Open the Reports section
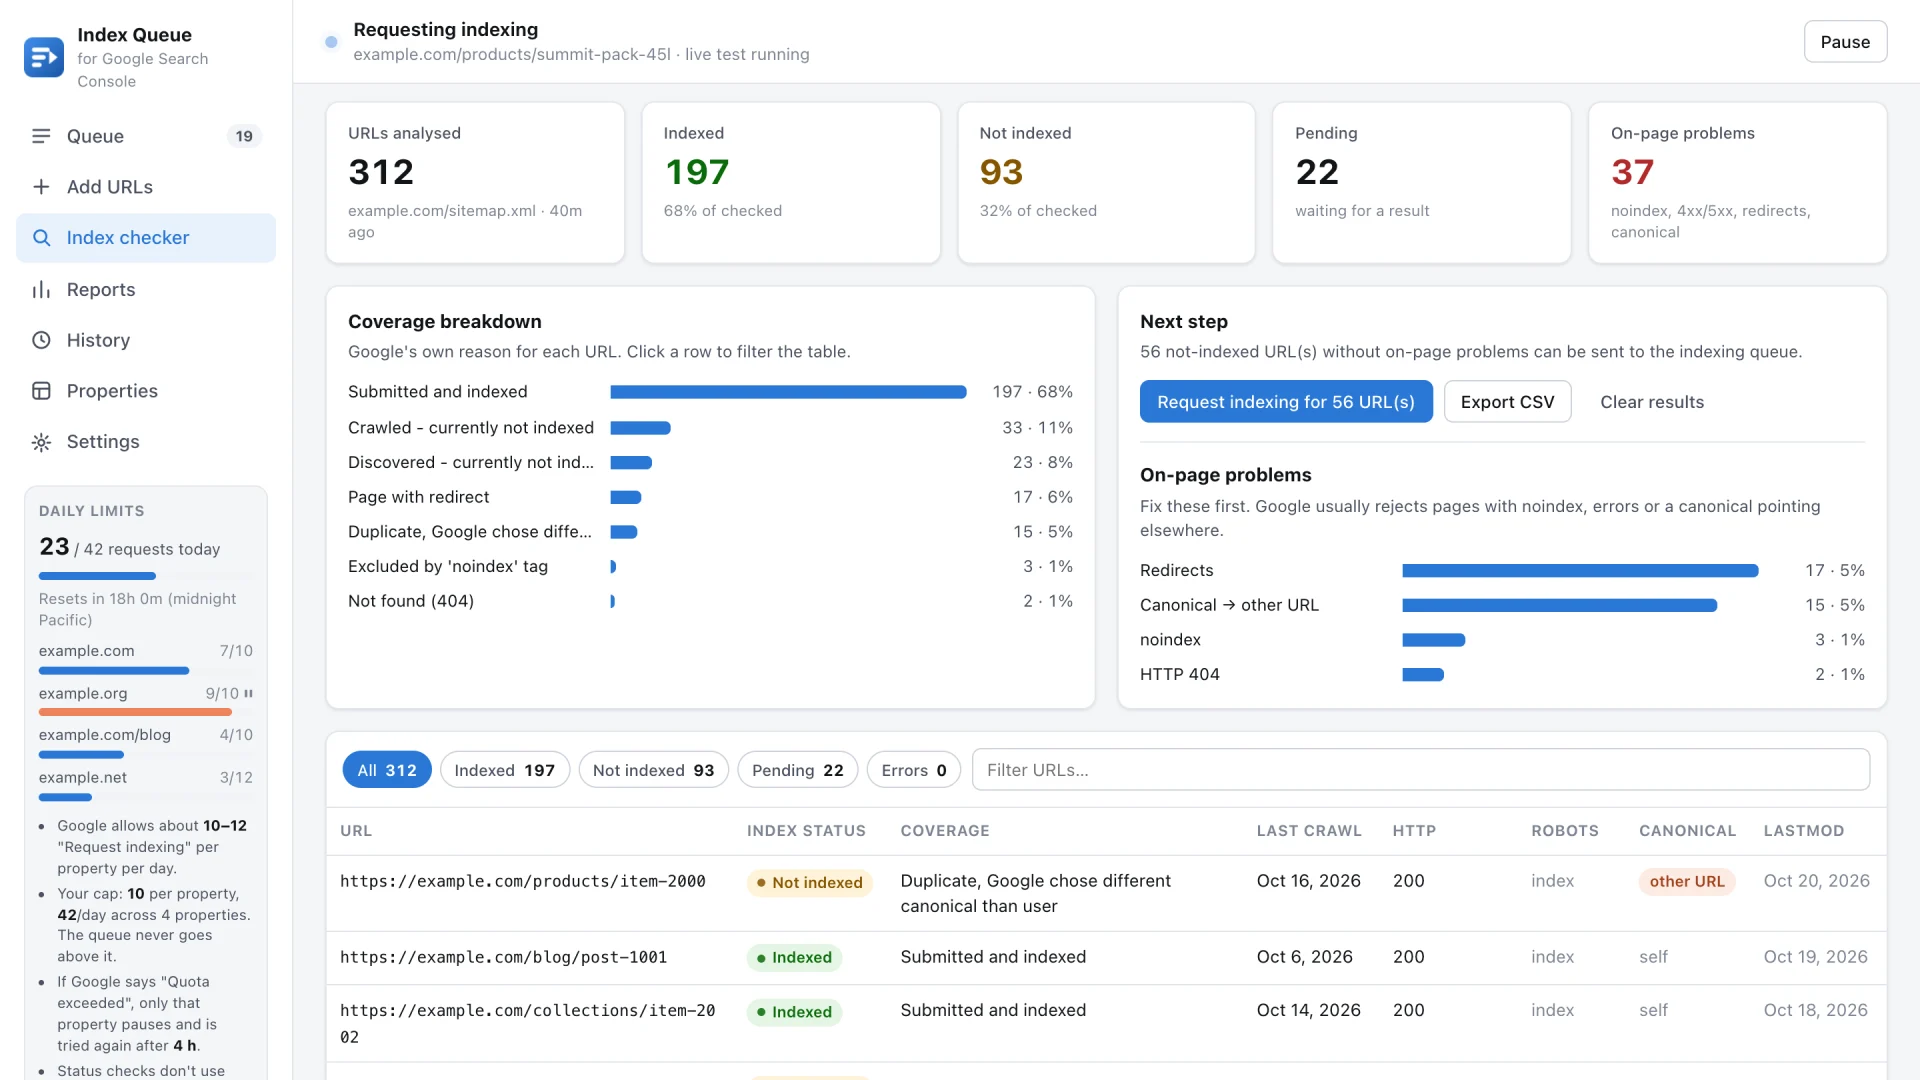The height and width of the screenshot is (1080, 1920). tap(146, 290)
